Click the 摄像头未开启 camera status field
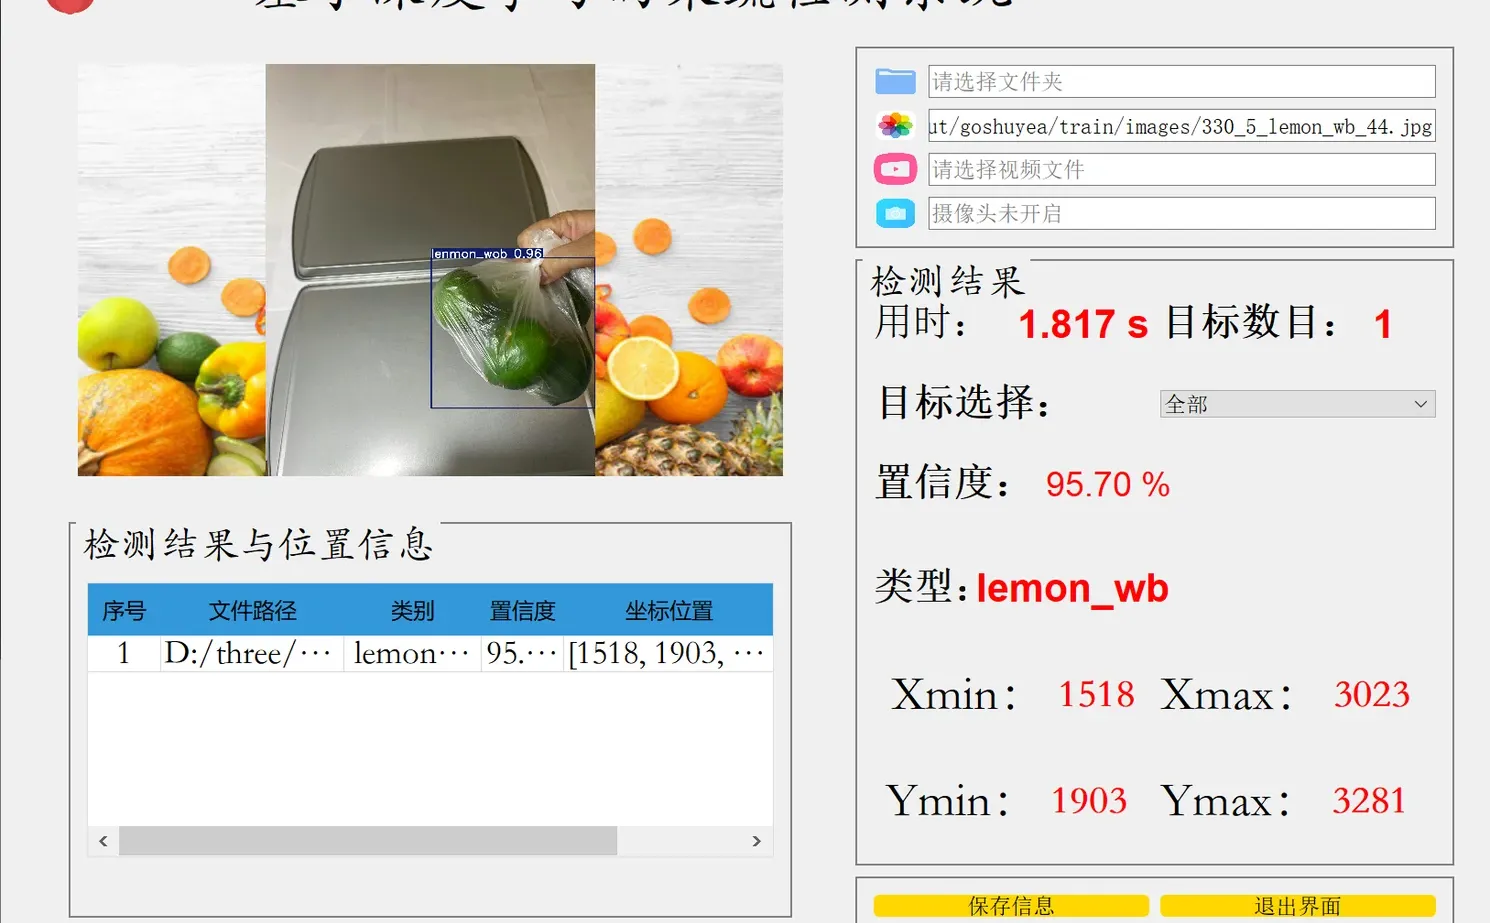Screen dimensions: 1490x923 tap(1180, 213)
